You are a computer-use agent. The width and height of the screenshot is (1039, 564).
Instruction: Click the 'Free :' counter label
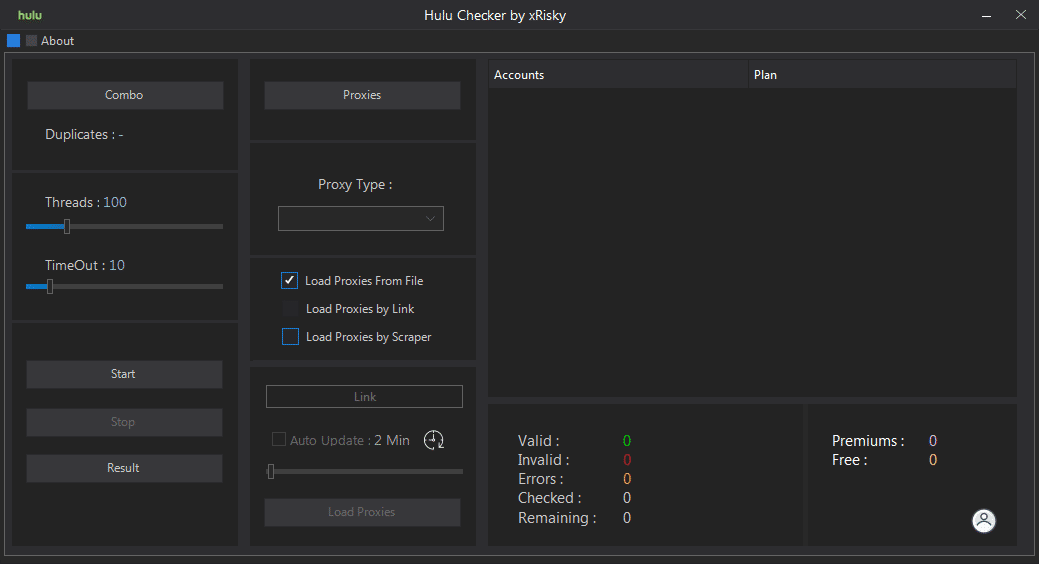(849, 460)
